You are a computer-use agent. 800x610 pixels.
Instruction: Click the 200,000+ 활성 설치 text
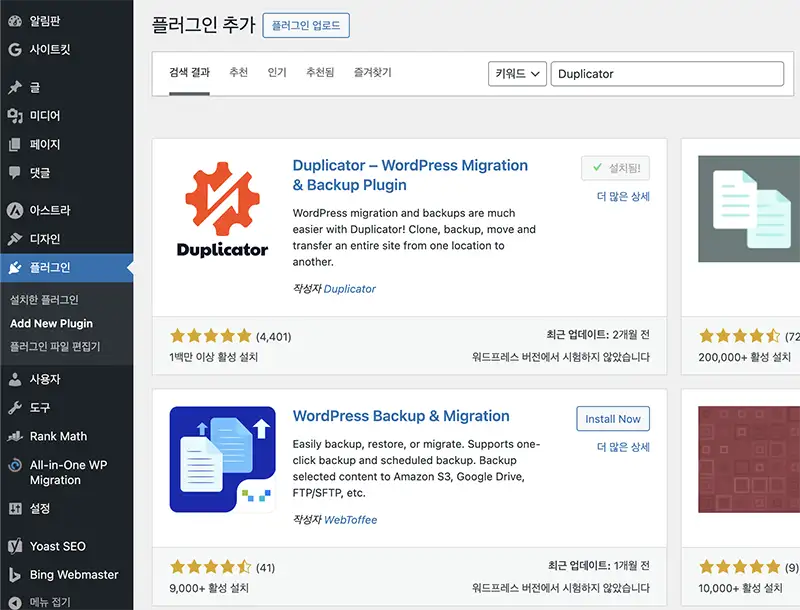click(745, 357)
